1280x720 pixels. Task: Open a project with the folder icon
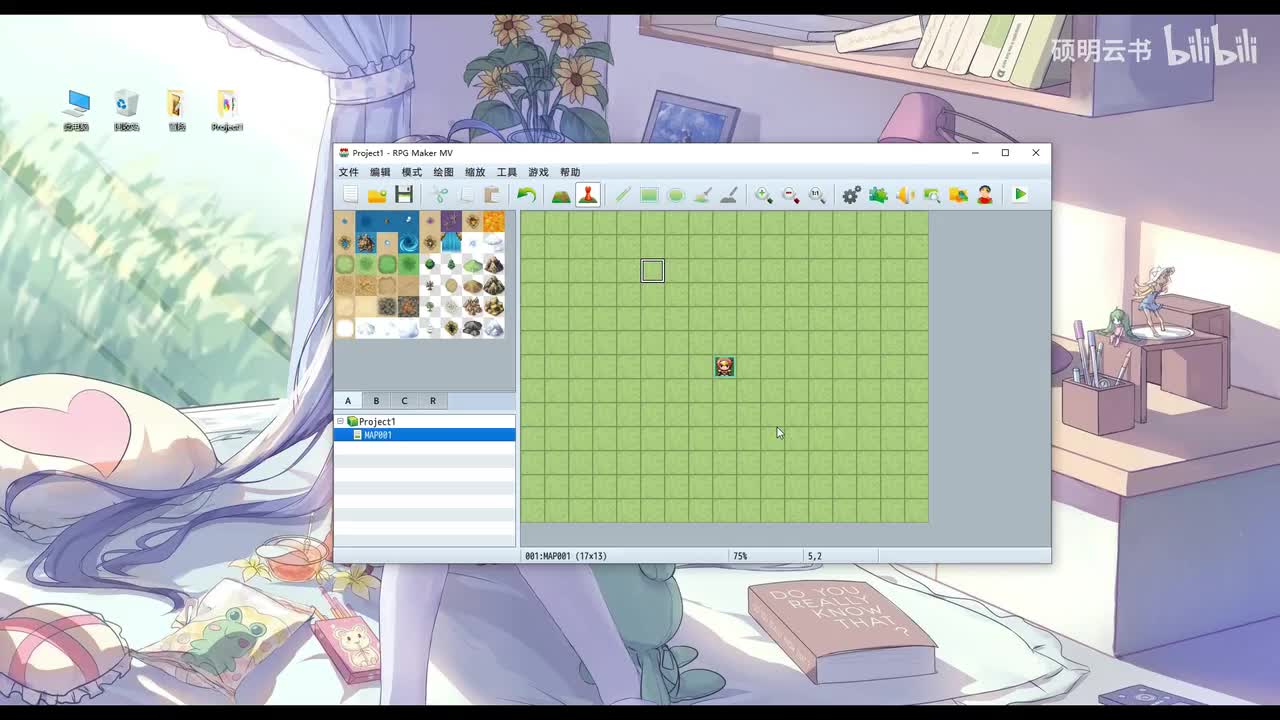click(x=377, y=195)
